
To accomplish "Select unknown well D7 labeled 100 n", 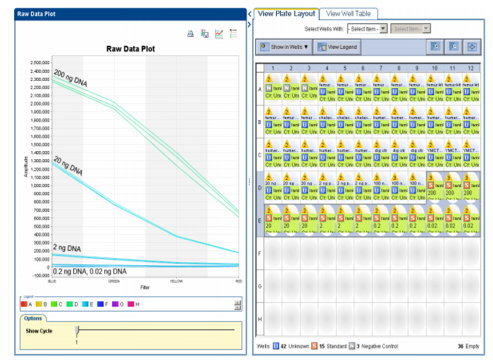I will pyautogui.click(x=381, y=187).
